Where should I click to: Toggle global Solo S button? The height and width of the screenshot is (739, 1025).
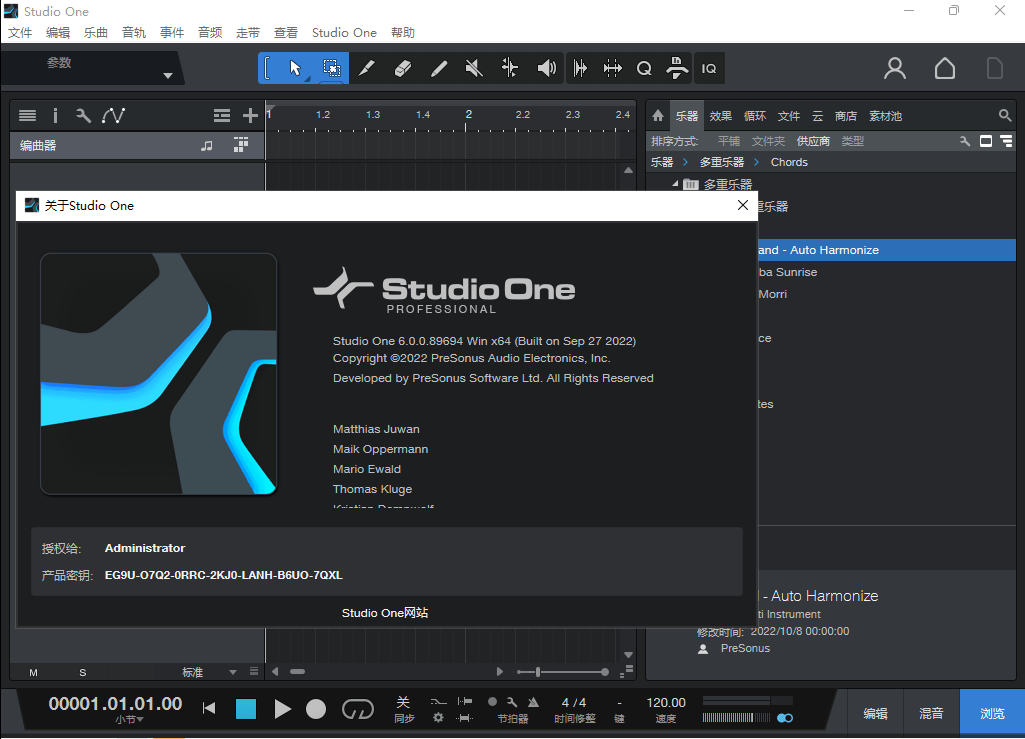click(x=82, y=672)
